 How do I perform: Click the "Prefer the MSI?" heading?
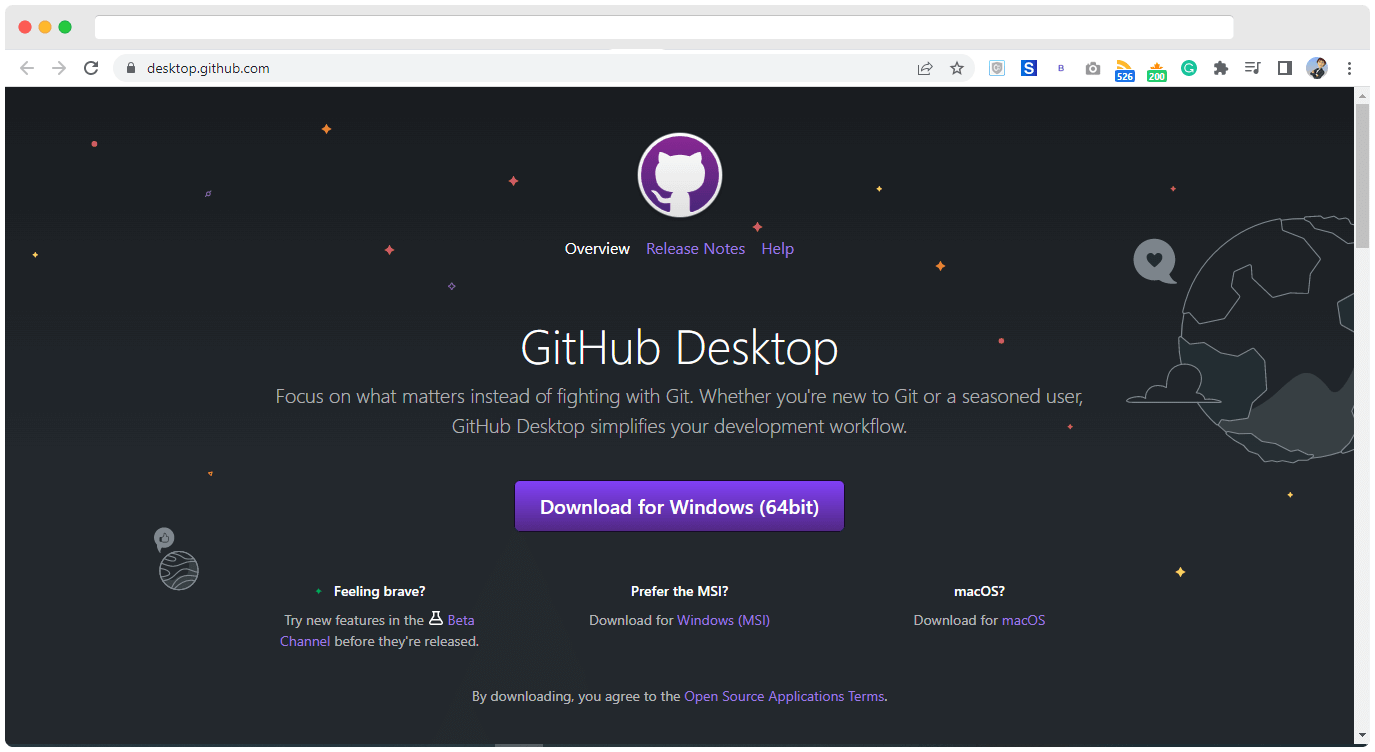pyautogui.click(x=680, y=591)
